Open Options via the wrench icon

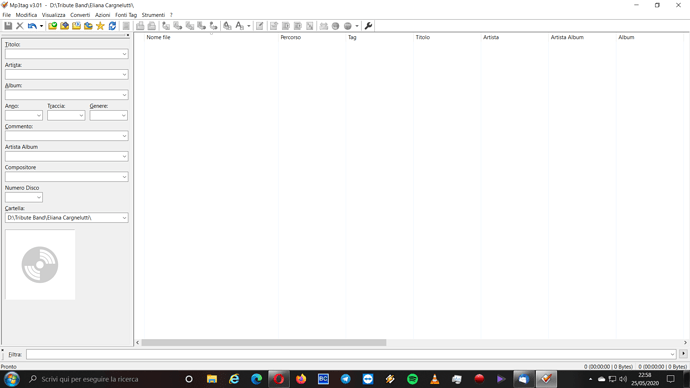tap(368, 26)
